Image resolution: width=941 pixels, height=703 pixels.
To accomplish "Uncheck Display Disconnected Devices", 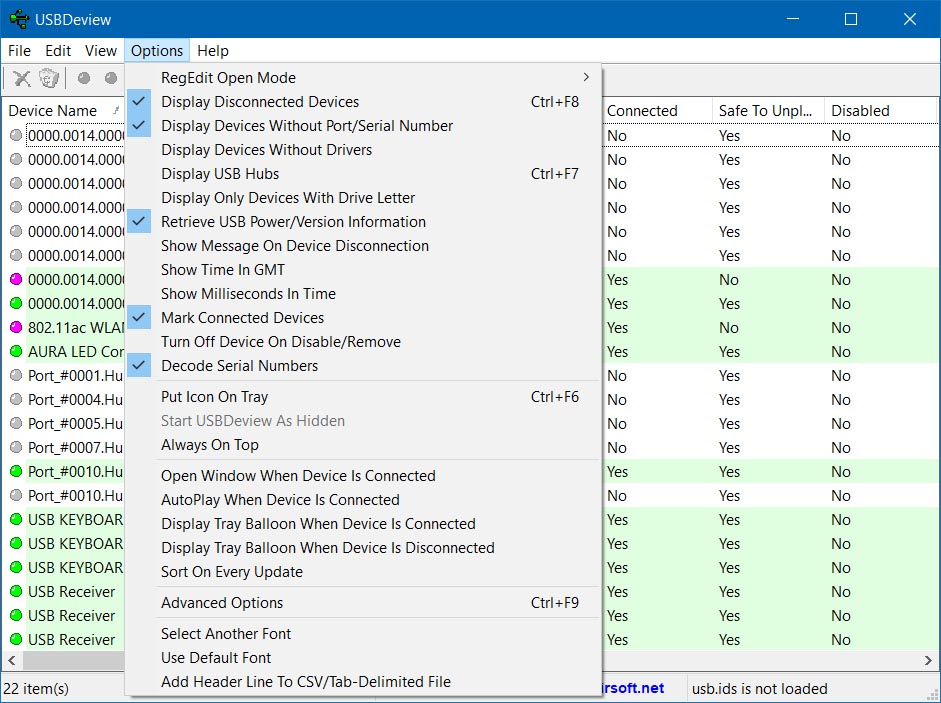I will click(x=363, y=101).
